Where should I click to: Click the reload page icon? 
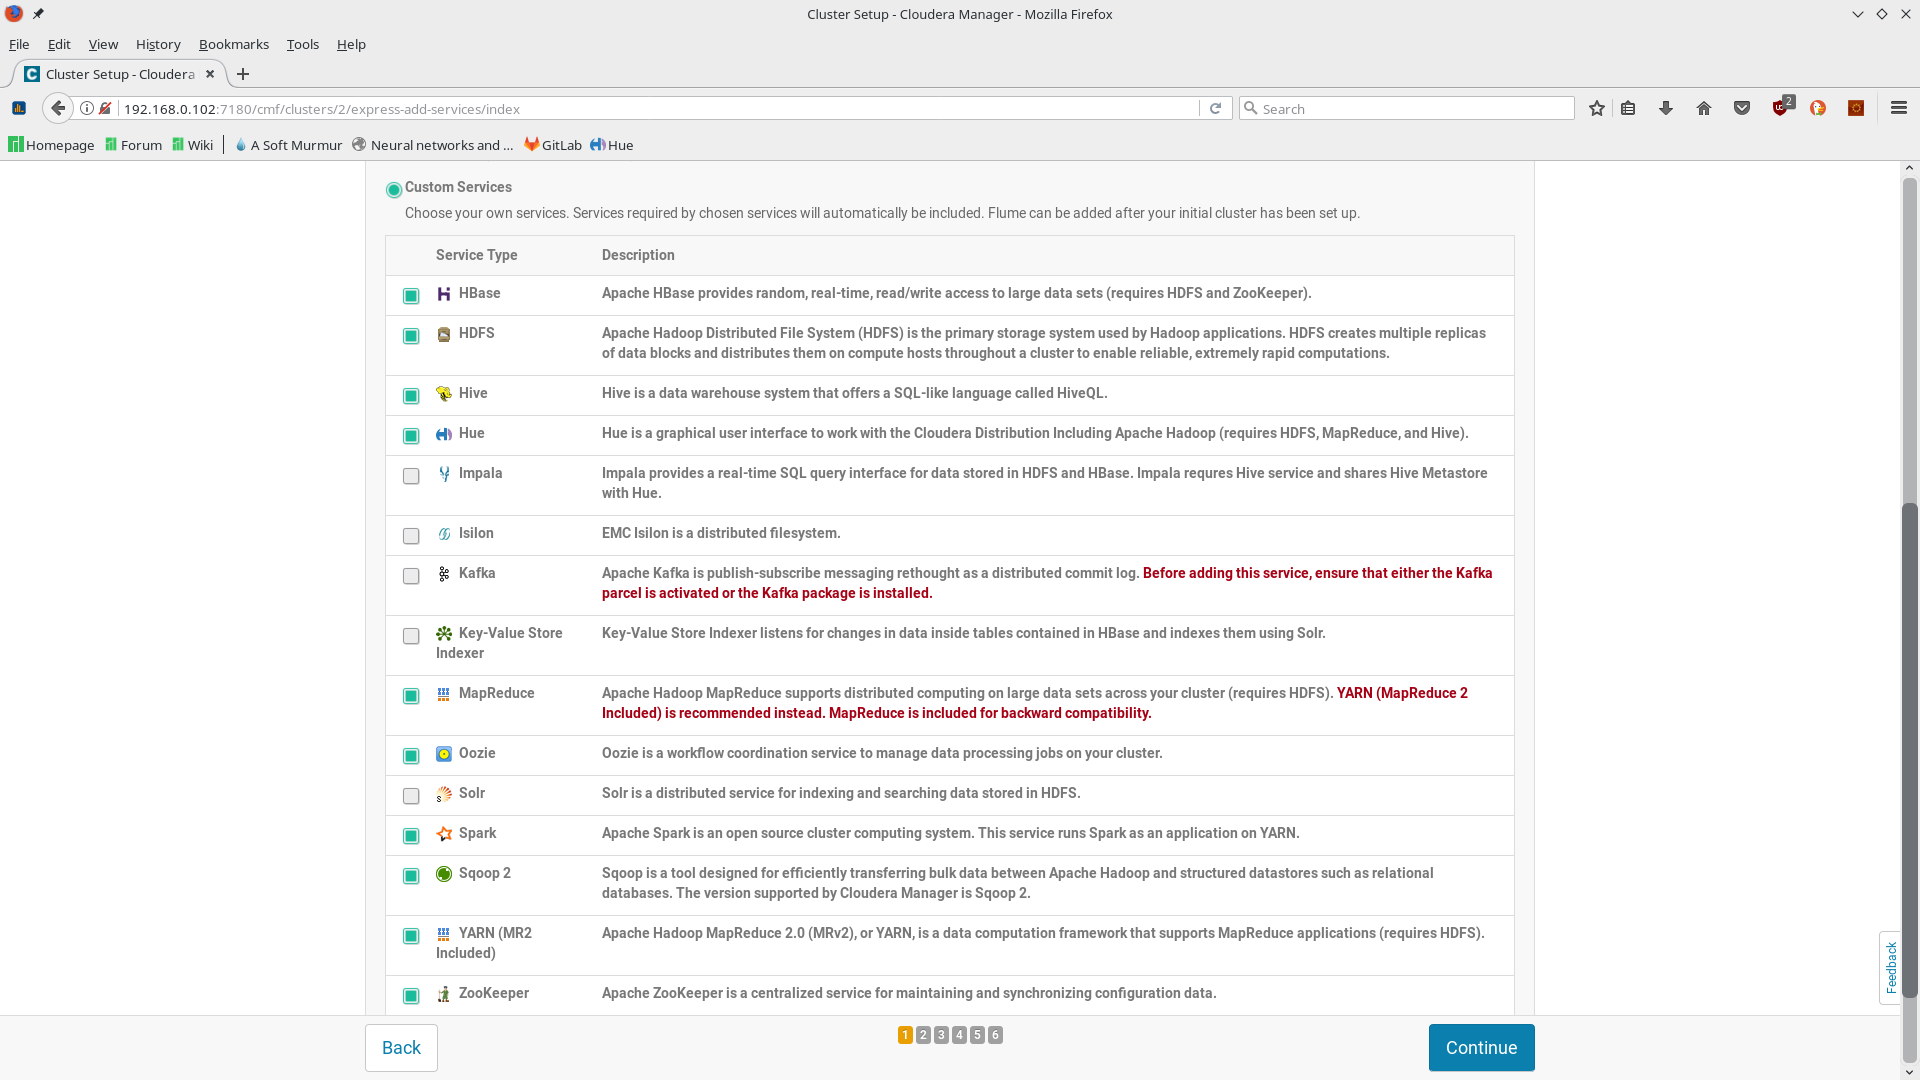pyautogui.click(x=1215, y=109)
